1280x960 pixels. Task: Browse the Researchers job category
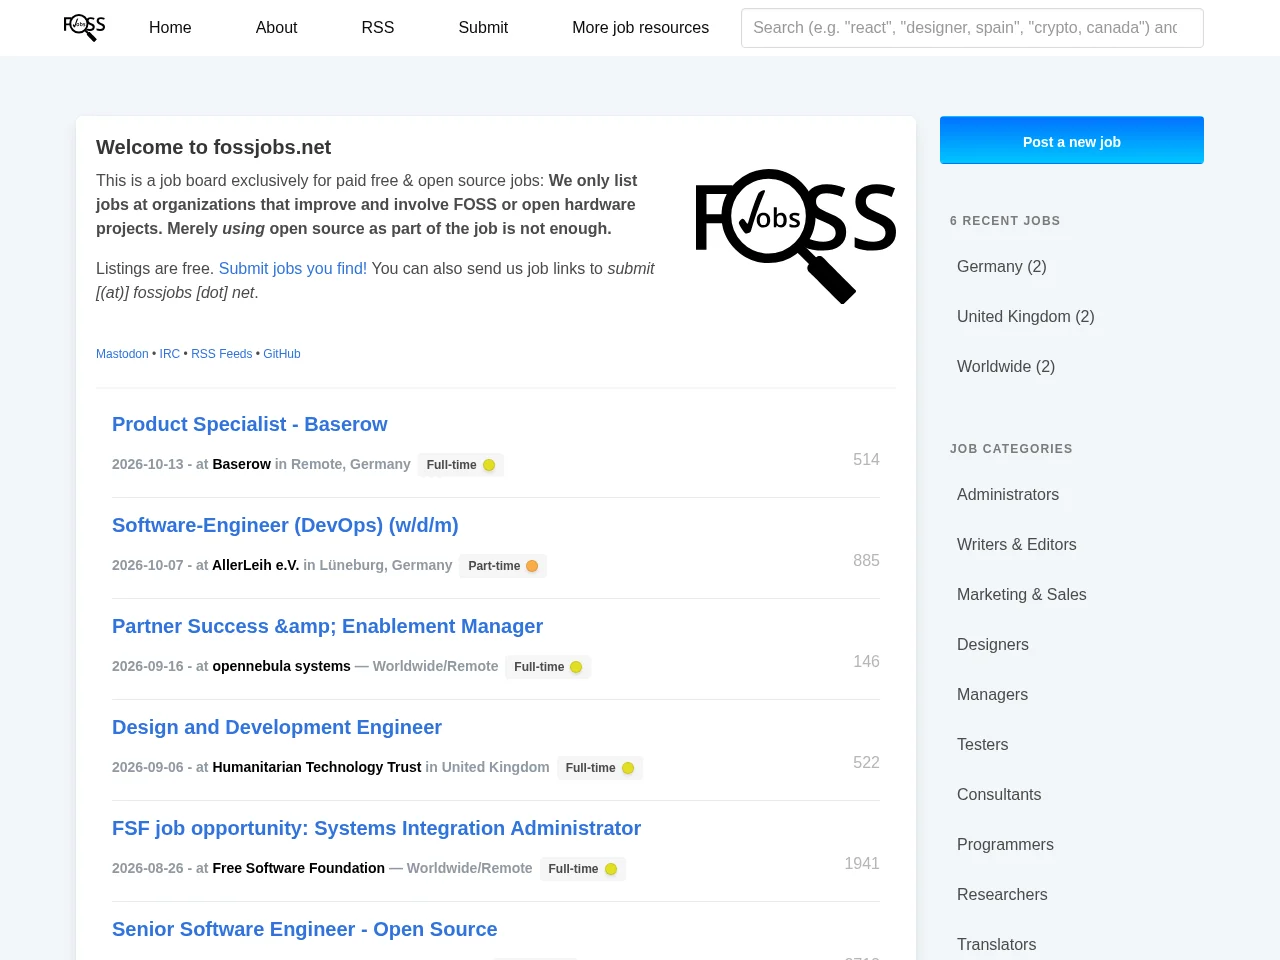point(1002,894)
